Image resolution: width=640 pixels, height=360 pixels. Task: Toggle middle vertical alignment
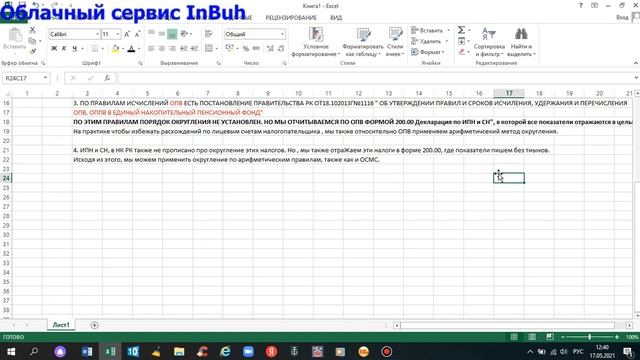coord(162,34)
